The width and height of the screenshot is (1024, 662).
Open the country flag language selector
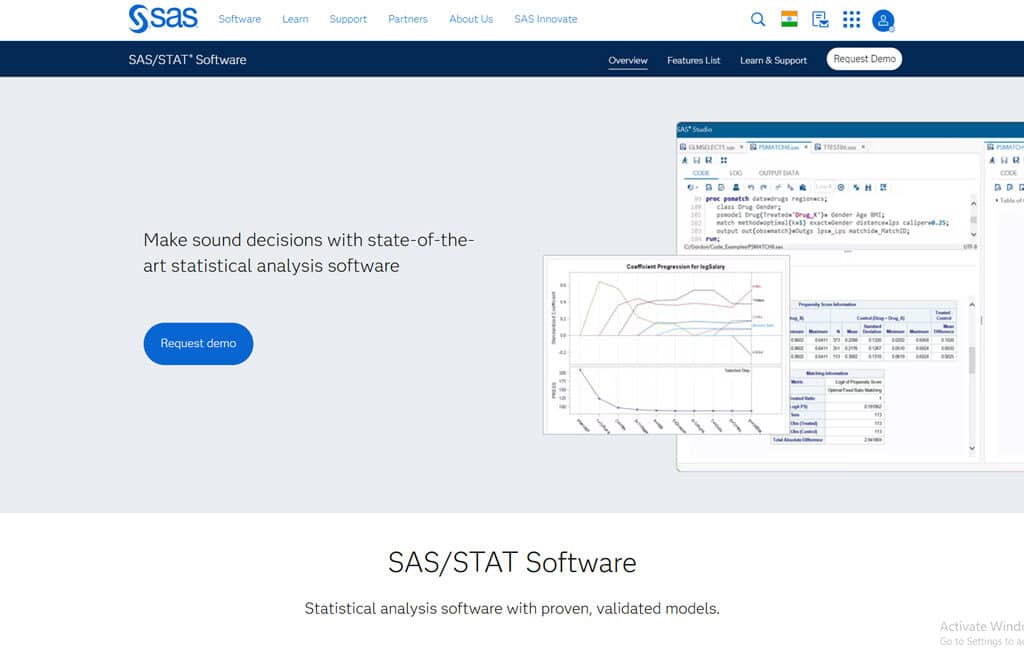click(788, 18)
